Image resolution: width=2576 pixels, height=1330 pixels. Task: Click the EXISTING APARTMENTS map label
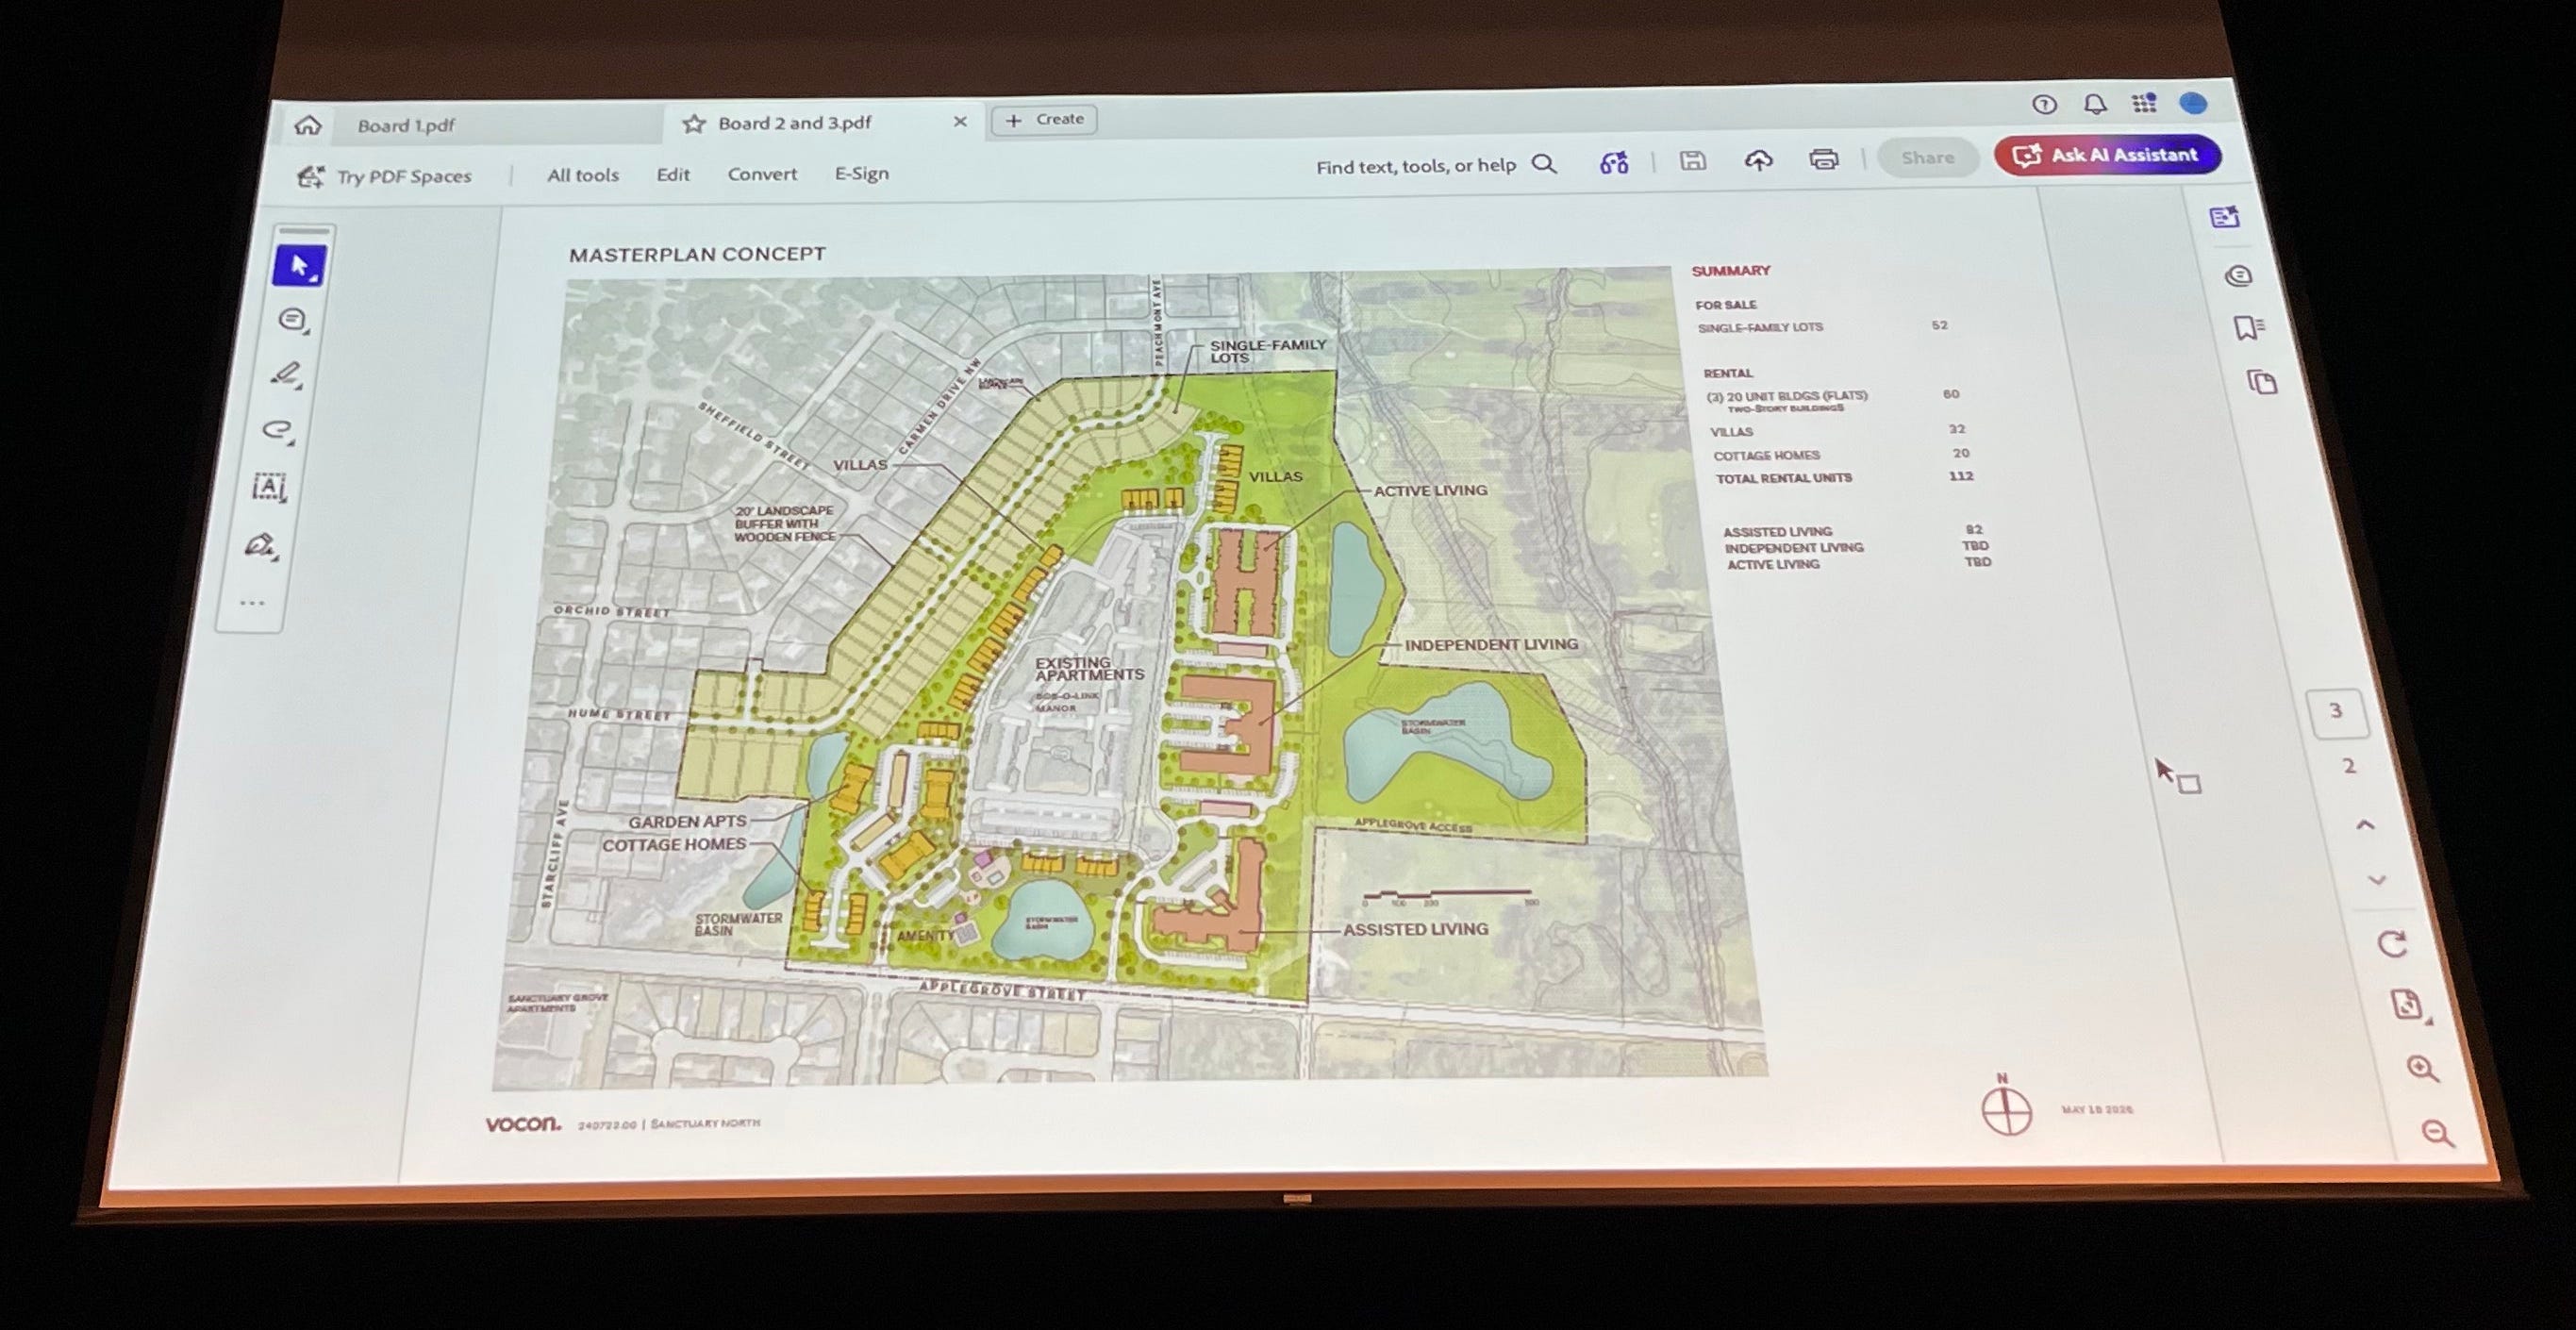tap(1088, 669)
